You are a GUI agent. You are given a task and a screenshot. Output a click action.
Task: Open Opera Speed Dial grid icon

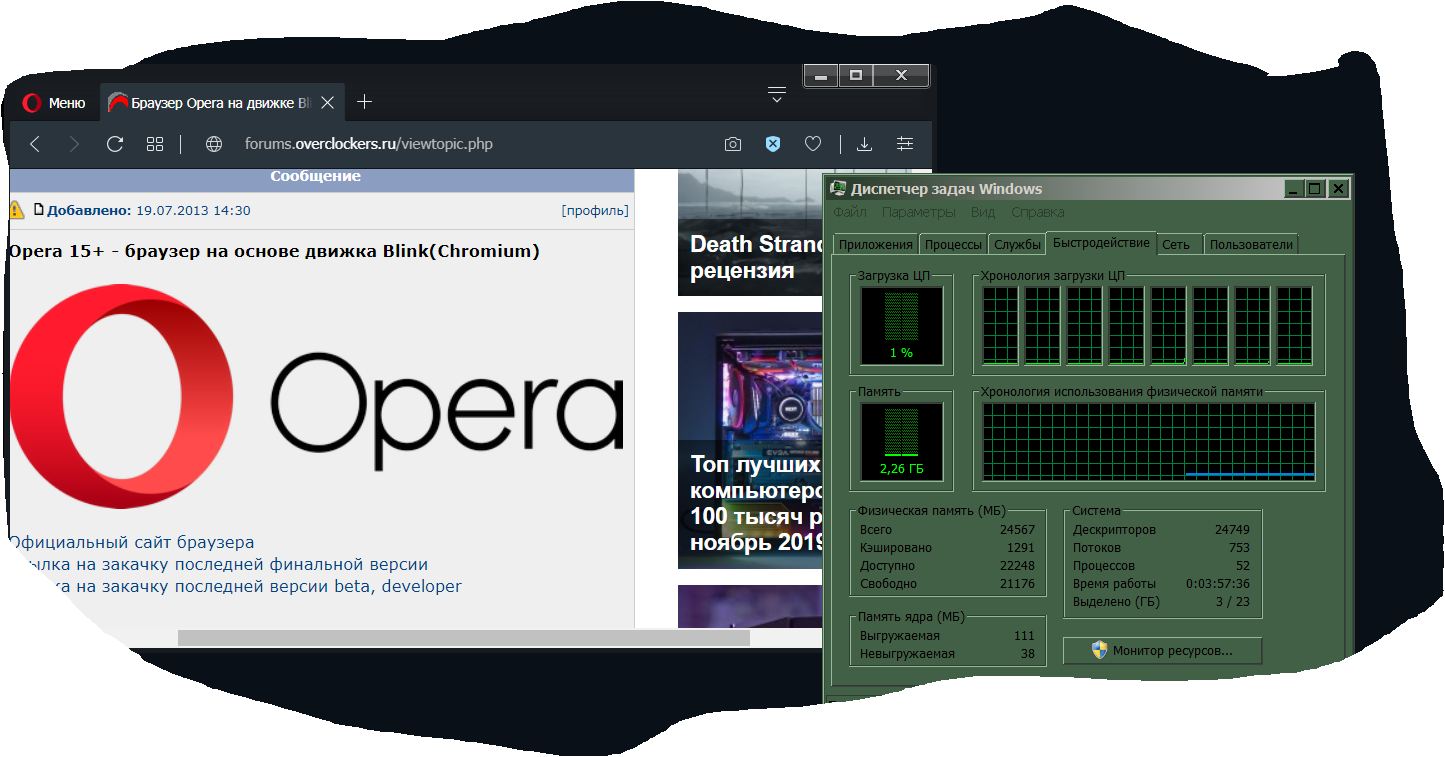click(155, 144)
